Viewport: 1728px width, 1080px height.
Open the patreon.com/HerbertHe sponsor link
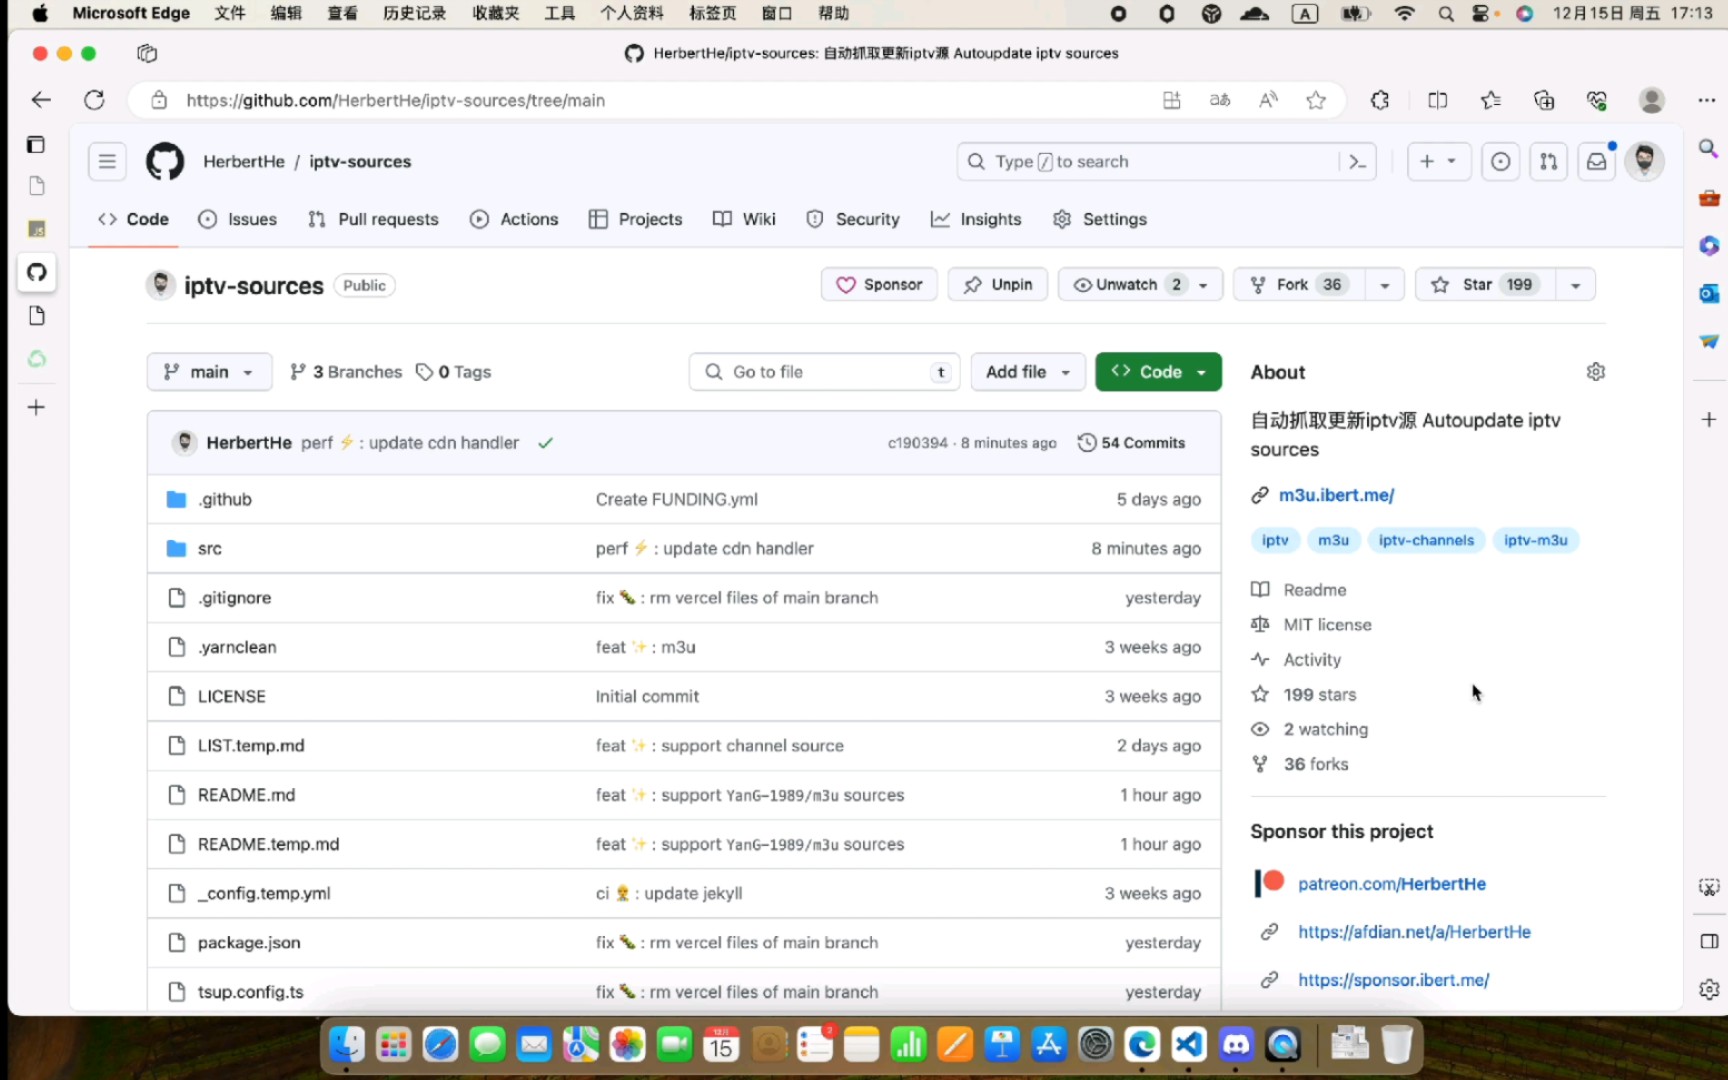[x=1391, y=884]
